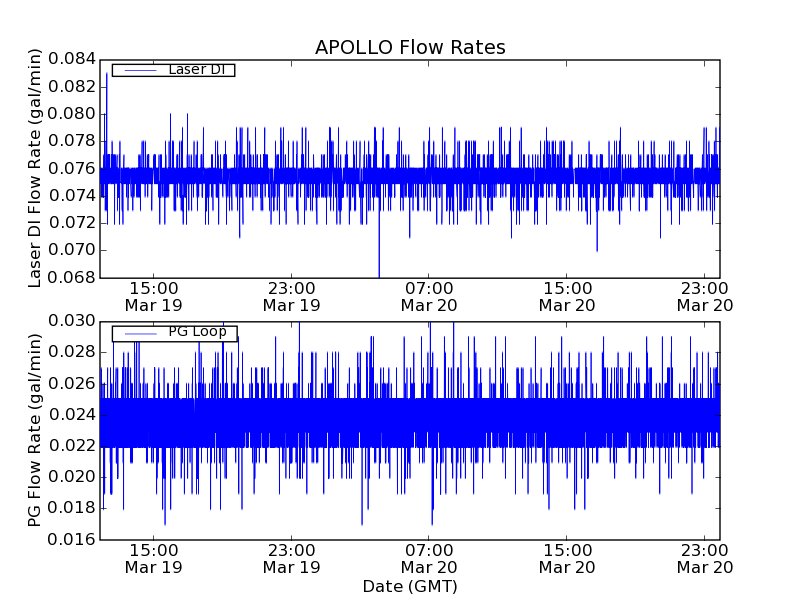Click the 0.024 y-axis tick label
Image resolution: width=800 pixels, height=600 pixels.
click(x=72, y=415)
